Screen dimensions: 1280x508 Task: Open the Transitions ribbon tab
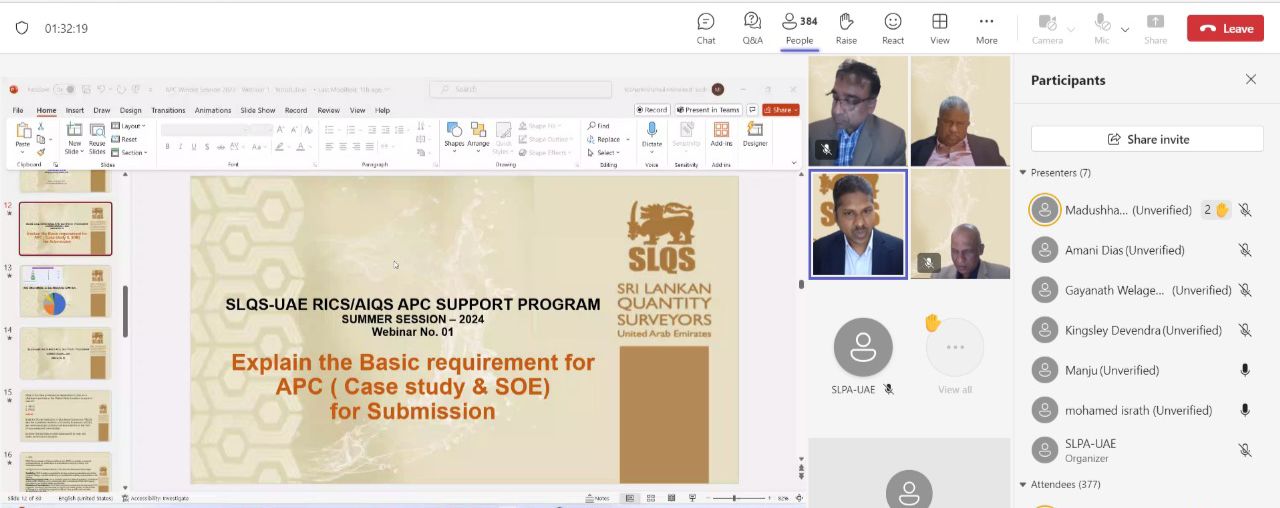tap(168, 110)
